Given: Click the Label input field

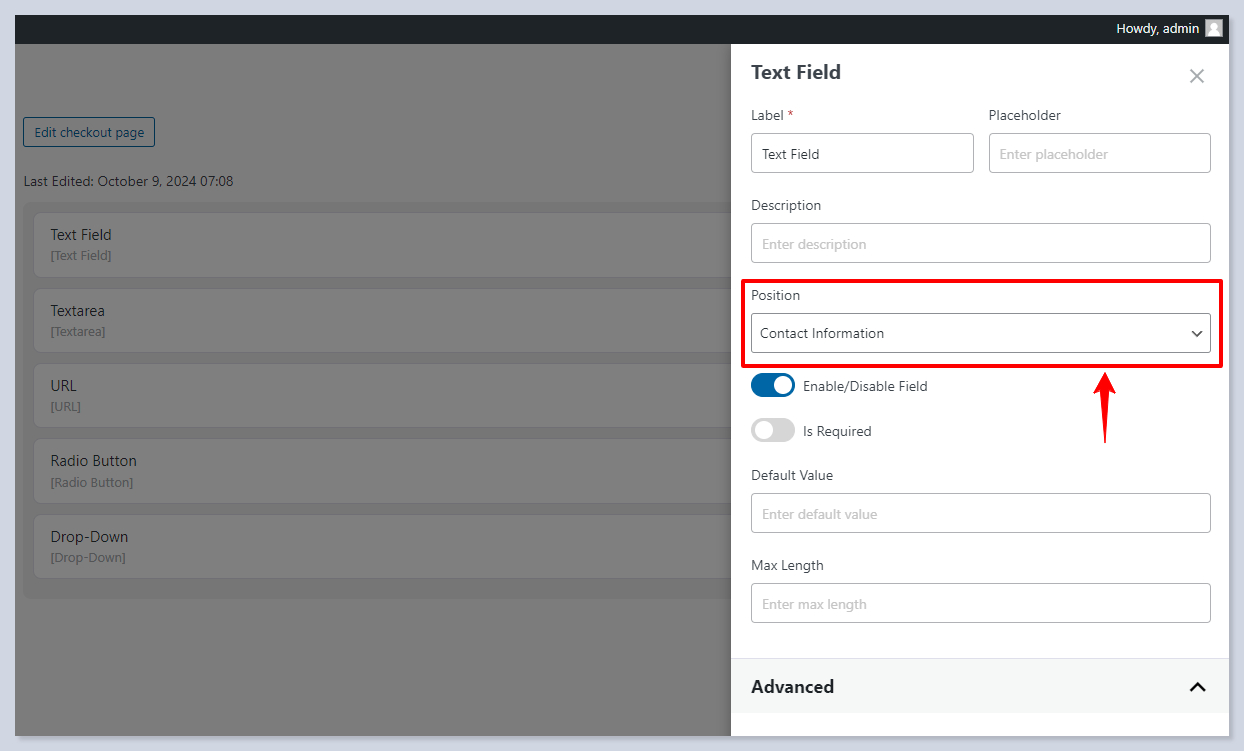Looking at the screenshot, I should pyautogui.click(x=861, y=154).
